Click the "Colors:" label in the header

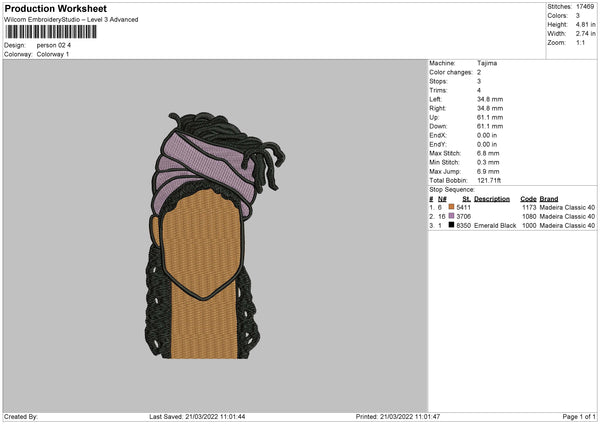[558, 16]
